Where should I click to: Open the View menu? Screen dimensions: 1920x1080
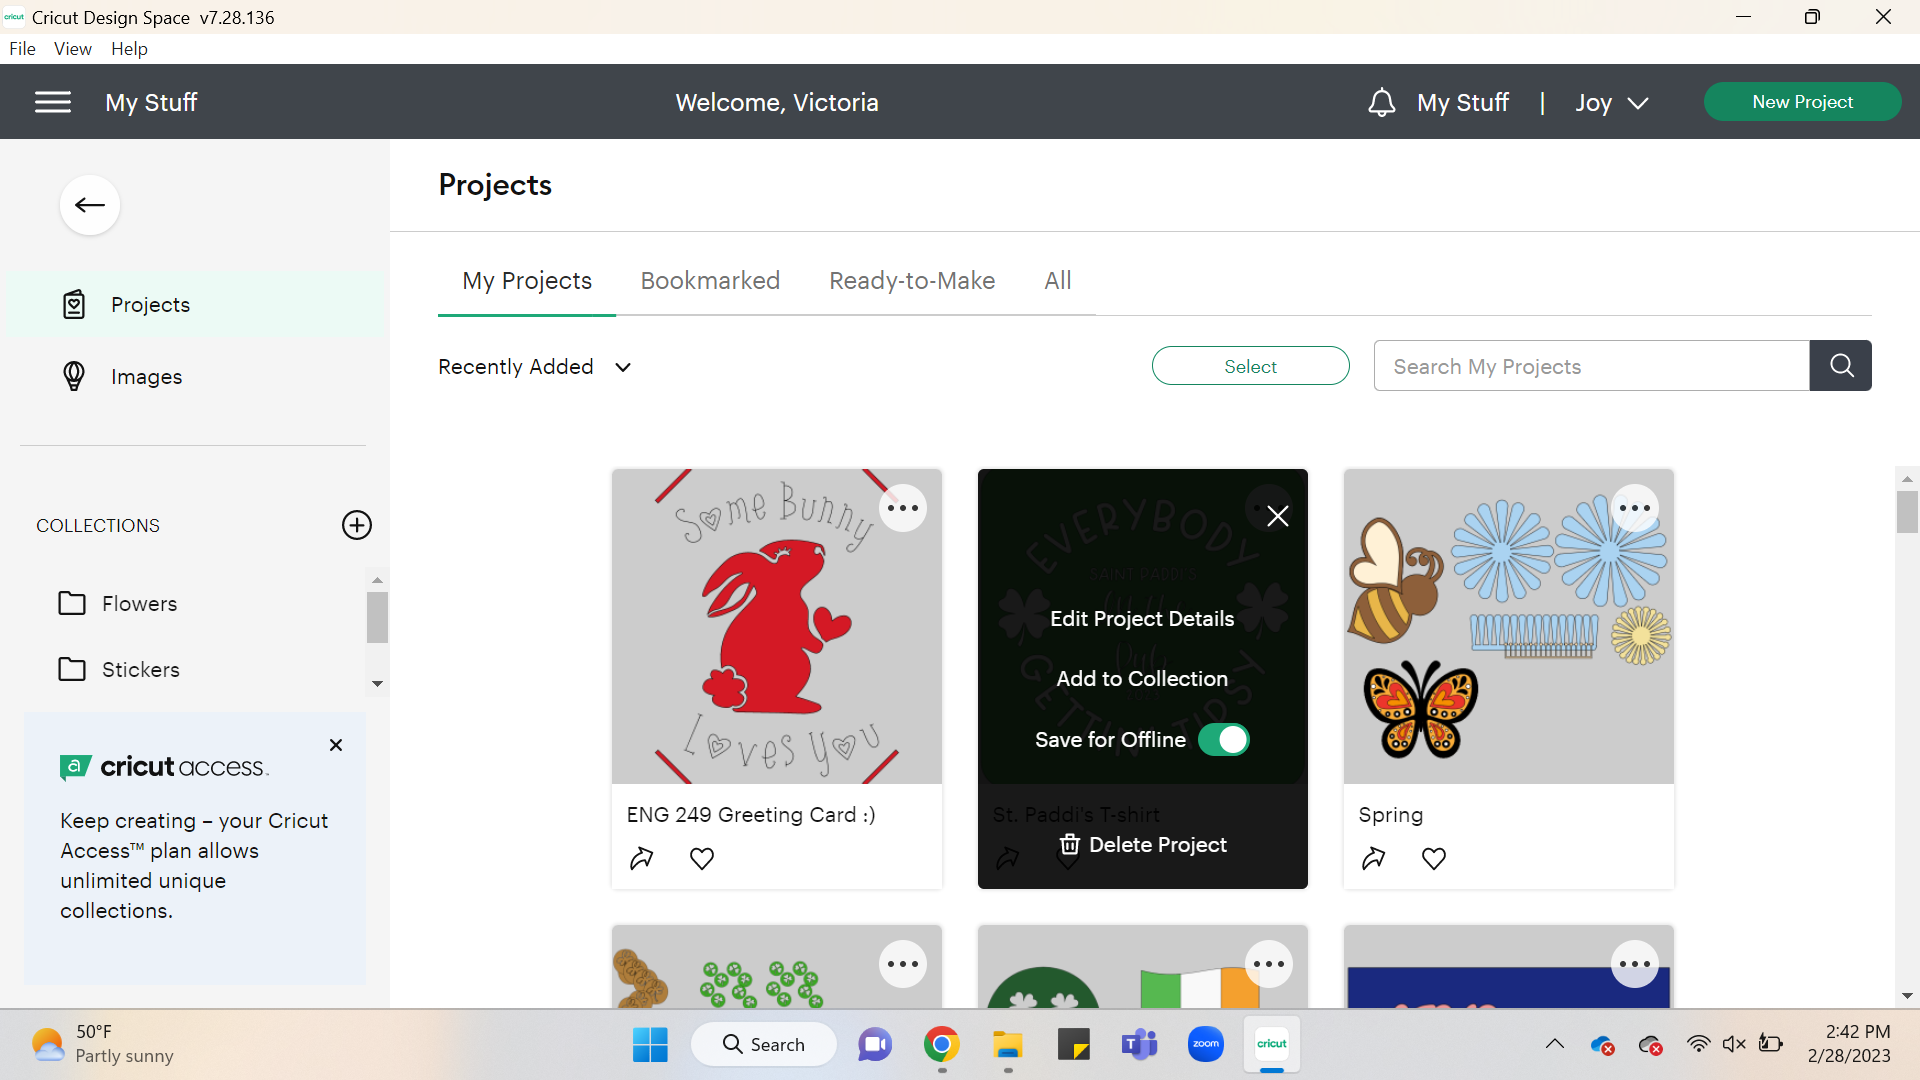pyautogui.click(x=71, y=48)
